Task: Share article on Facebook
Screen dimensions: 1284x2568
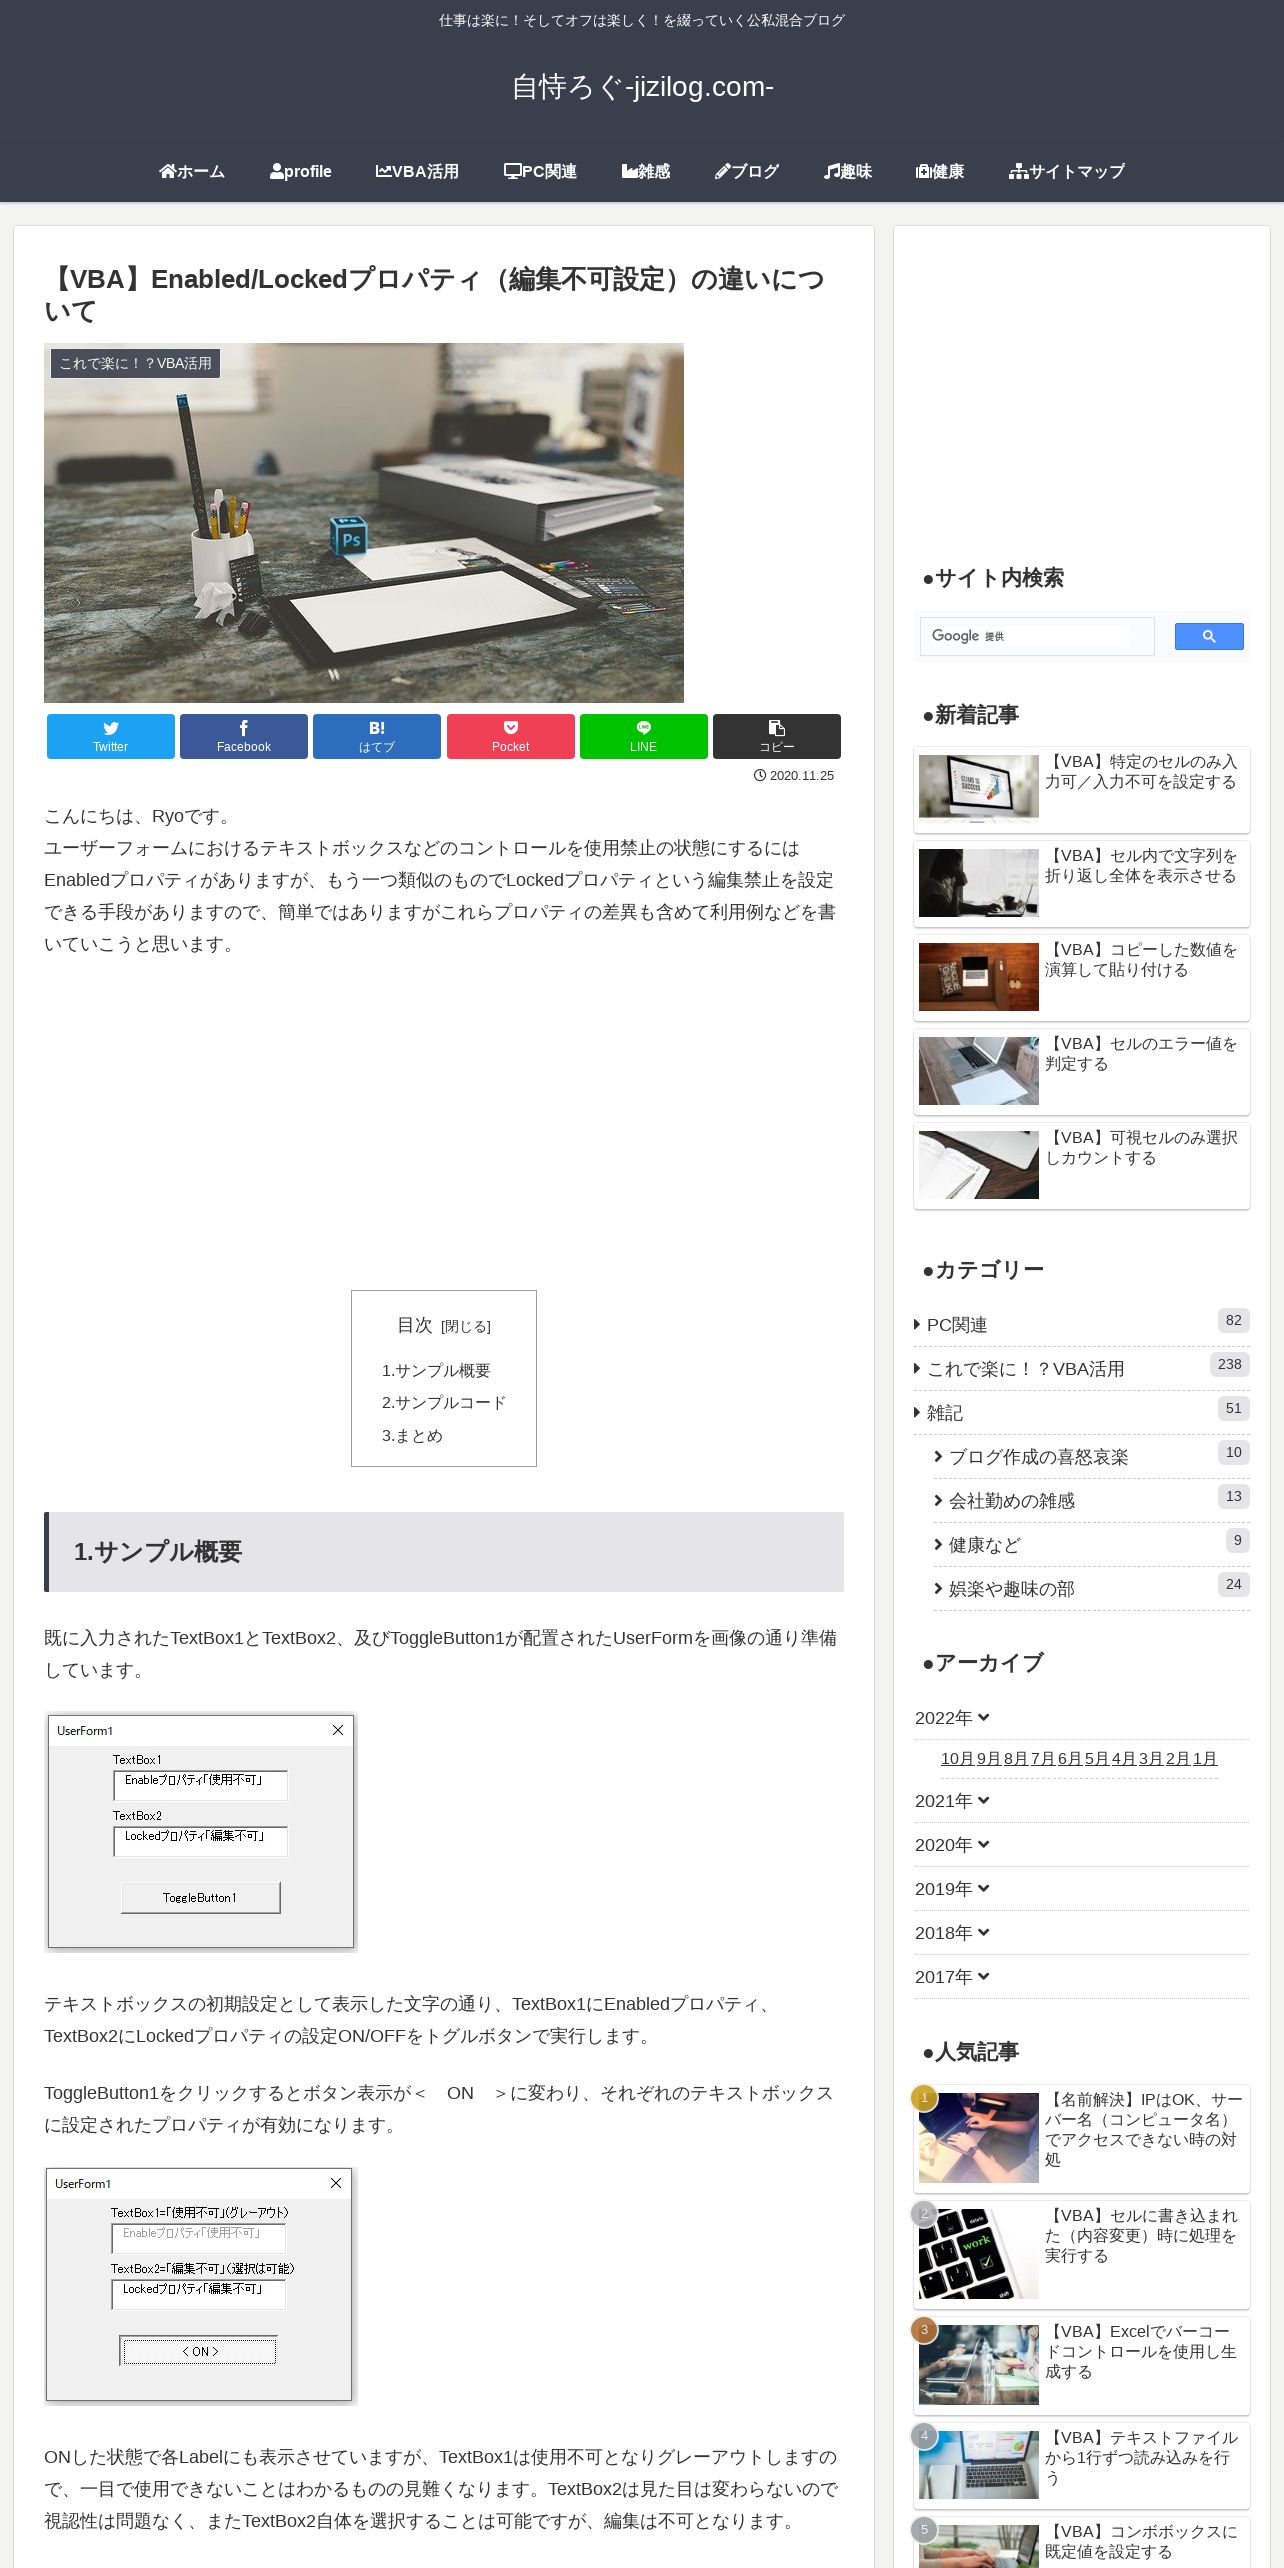Action: (244, 736)
